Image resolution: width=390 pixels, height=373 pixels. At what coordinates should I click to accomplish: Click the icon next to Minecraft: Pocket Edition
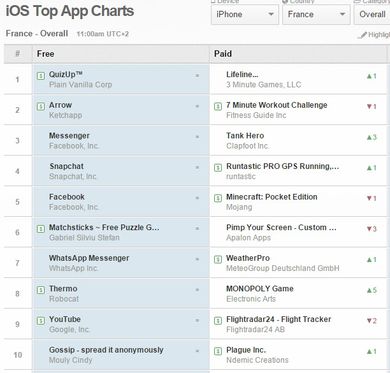[218, 198]
